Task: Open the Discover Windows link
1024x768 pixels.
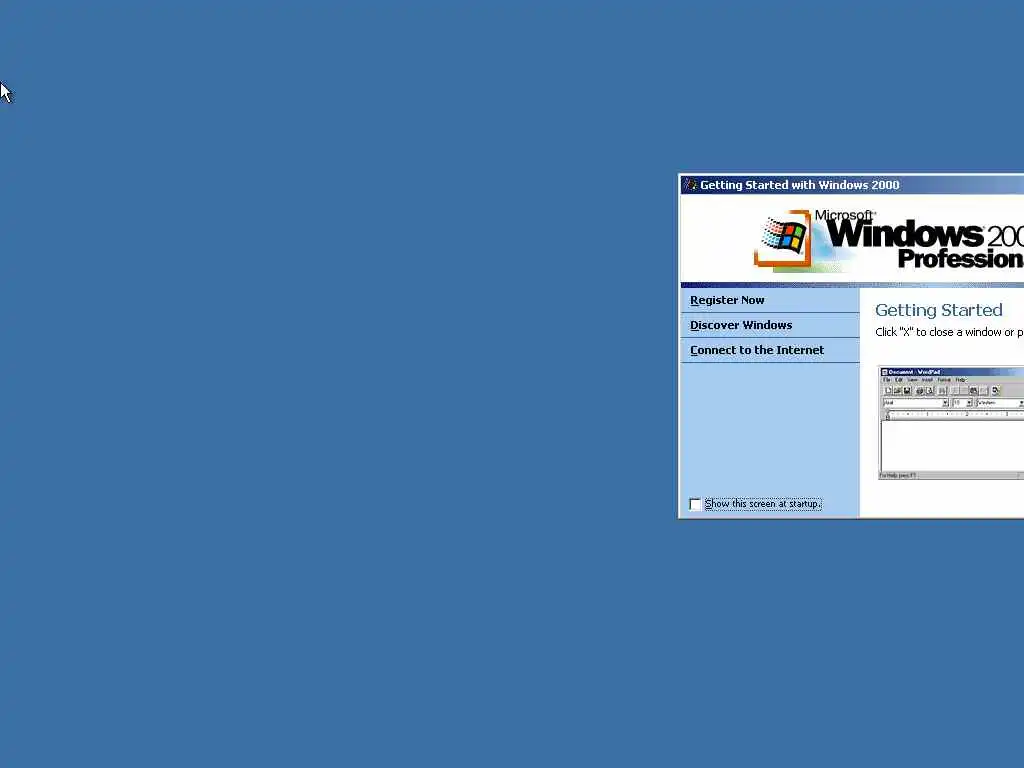Action: pos(741,325)
